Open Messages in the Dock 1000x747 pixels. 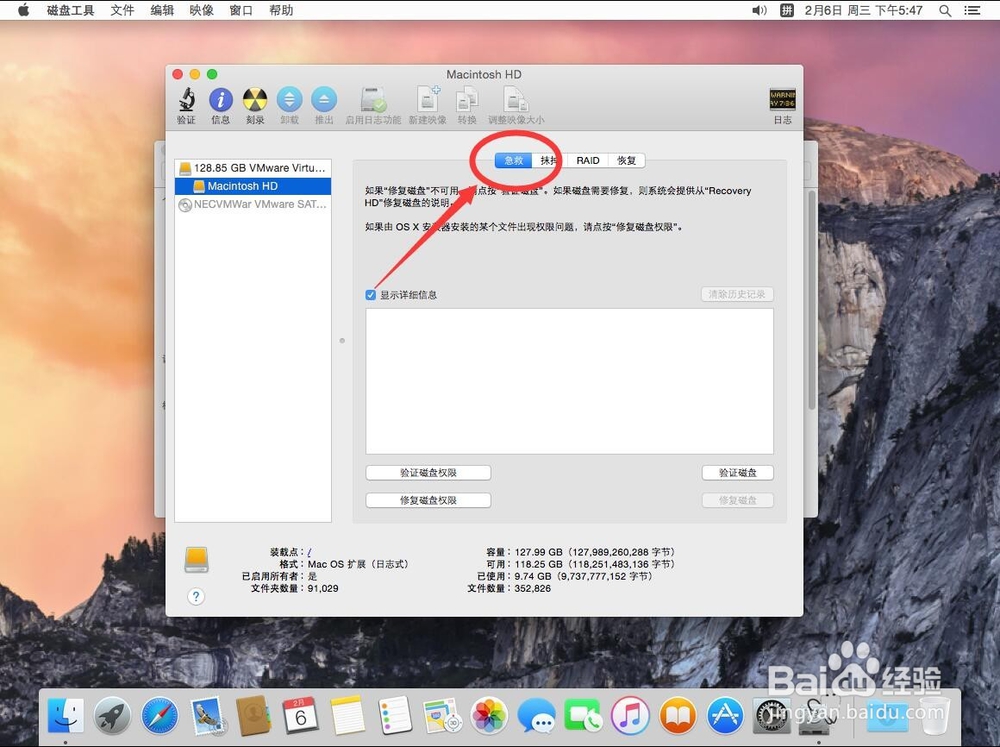click(536, 715)
